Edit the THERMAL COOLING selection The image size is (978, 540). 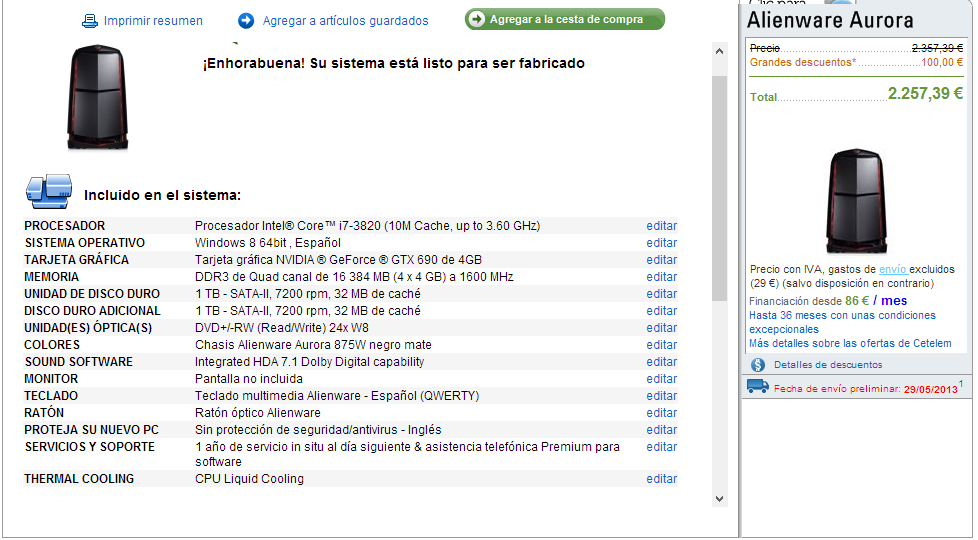pyautogui.click(x=662, y=478)
